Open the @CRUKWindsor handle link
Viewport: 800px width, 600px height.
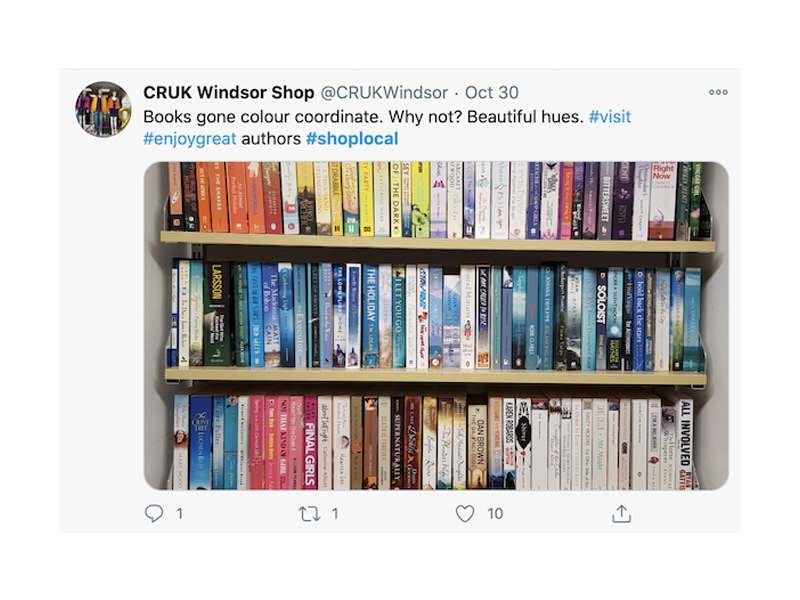coord(384,92)
